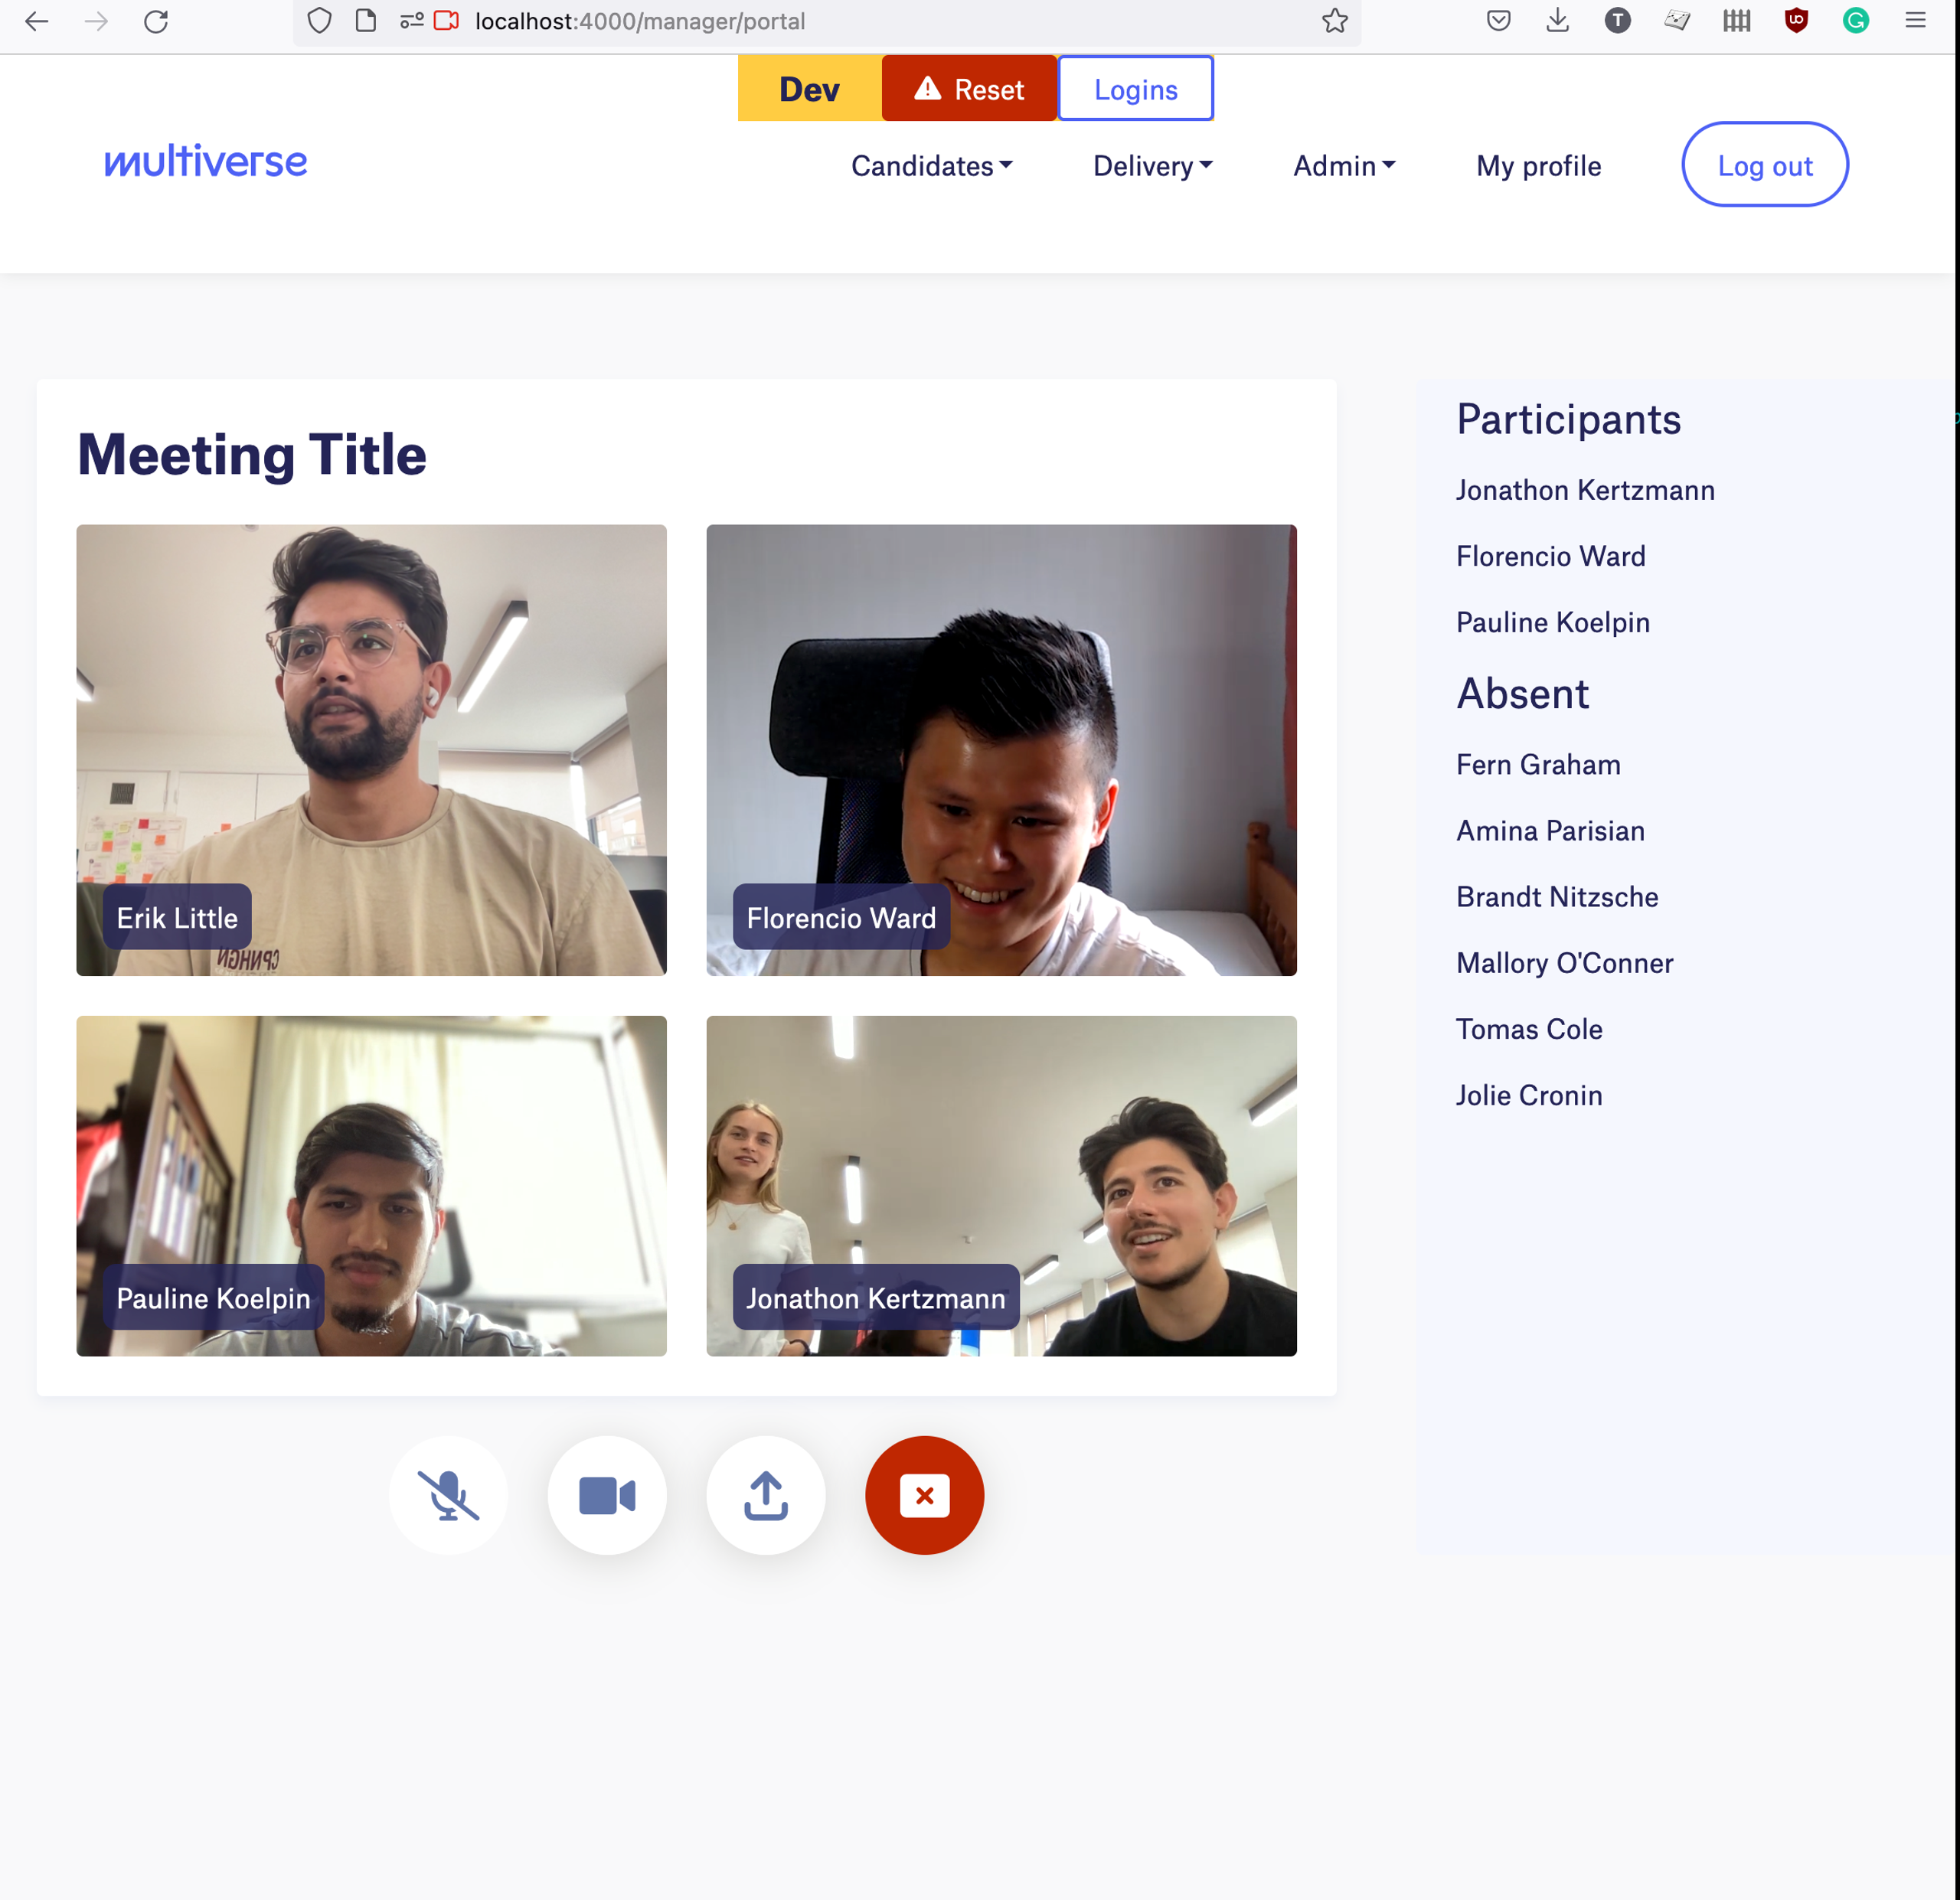Click the Log out button
This screenshot has width=1960, height=1900.
[x=1764, y=165]
